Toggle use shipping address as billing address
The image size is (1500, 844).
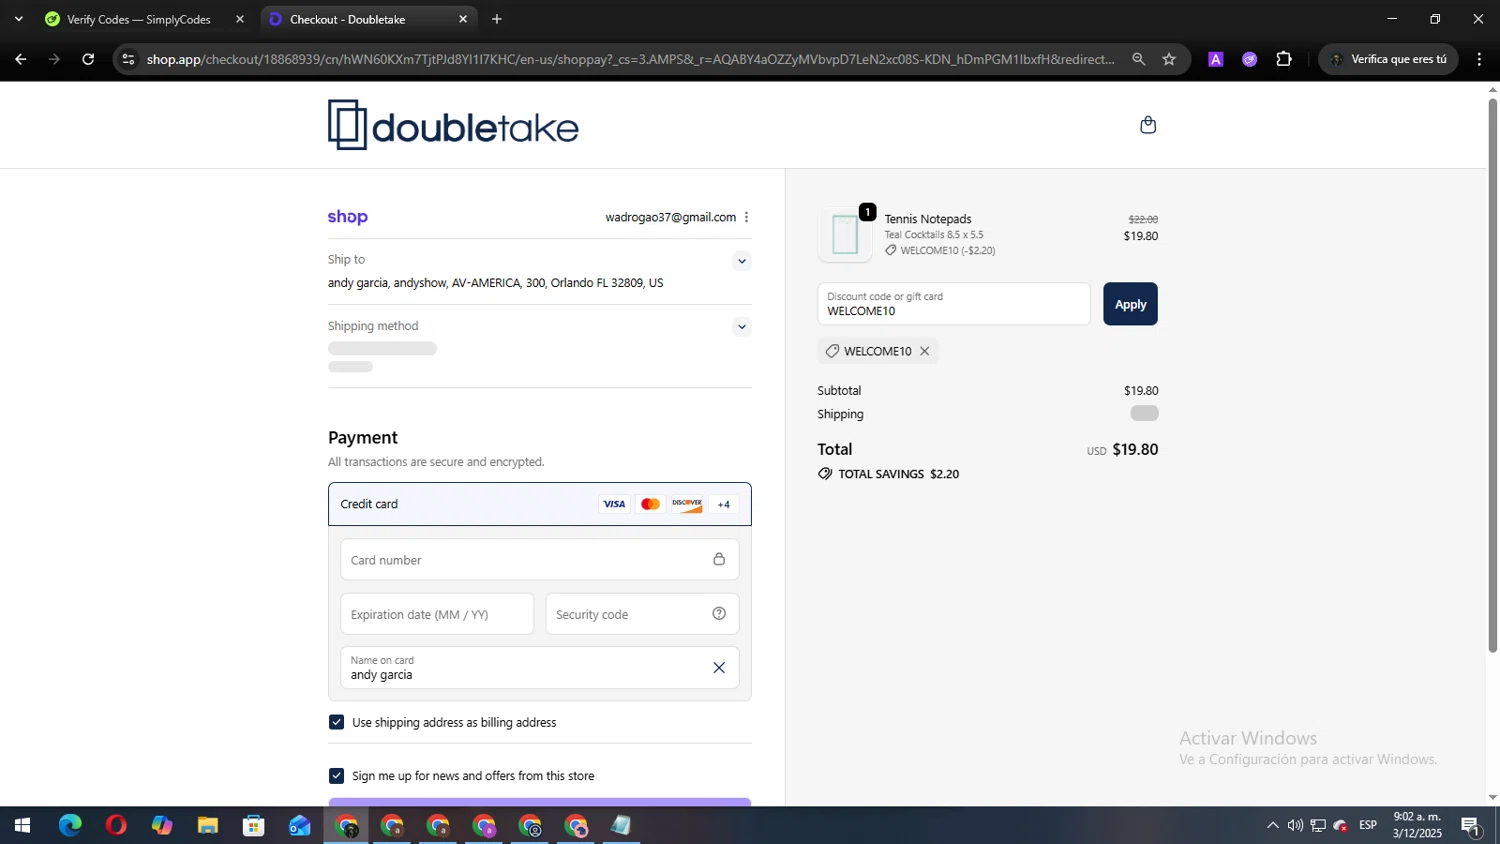click(x=337, y=722)
